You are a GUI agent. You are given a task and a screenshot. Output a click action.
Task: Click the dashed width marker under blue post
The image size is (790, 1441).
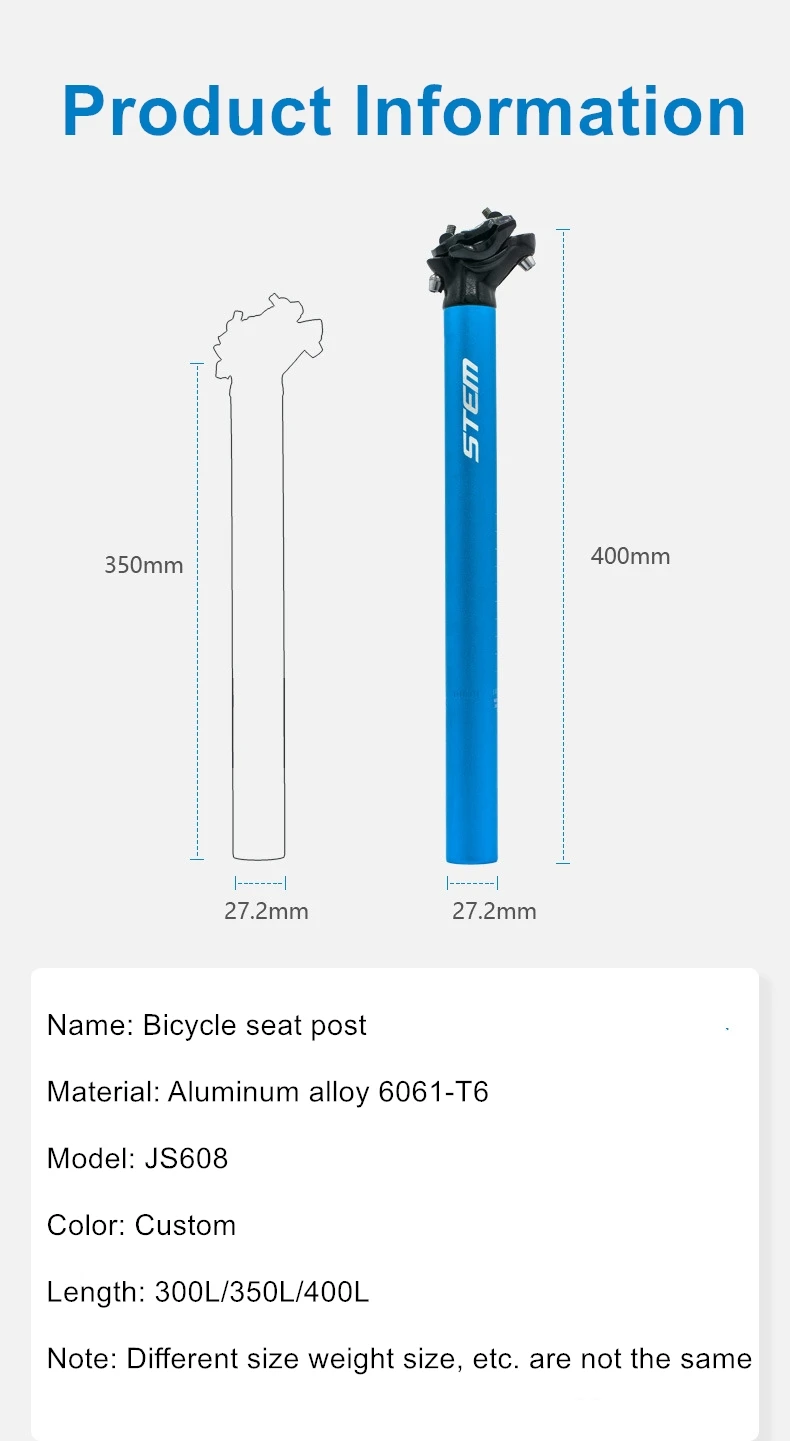tap(472, 883)
